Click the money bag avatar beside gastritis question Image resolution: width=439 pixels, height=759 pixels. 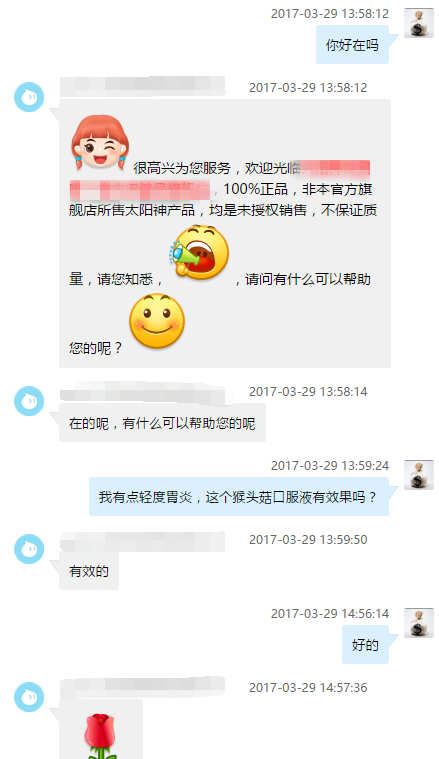[419, 475]
